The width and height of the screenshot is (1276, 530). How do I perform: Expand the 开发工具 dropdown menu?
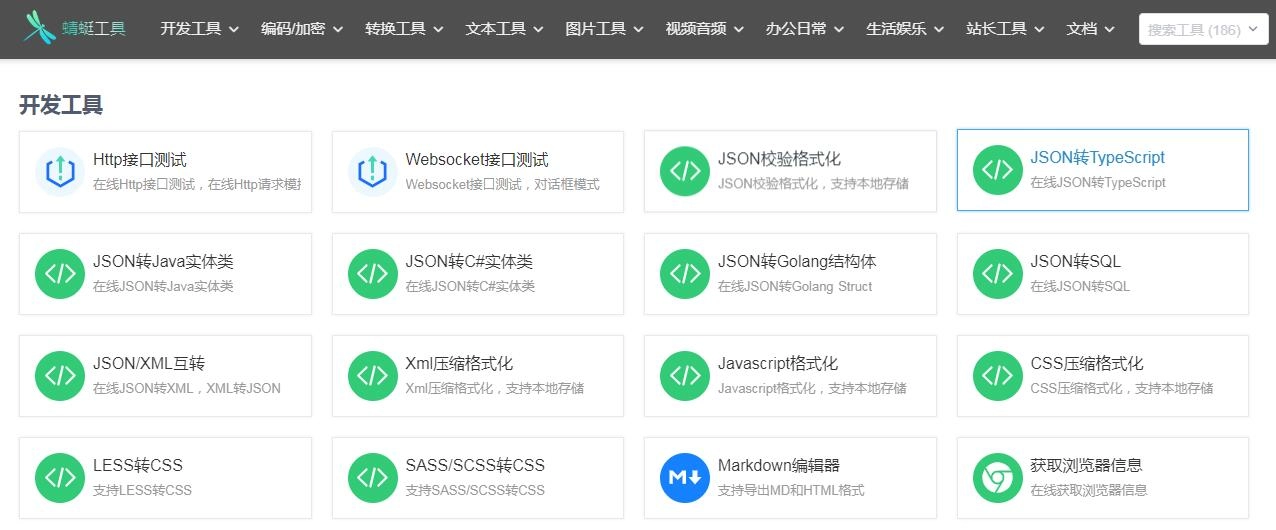199,29
